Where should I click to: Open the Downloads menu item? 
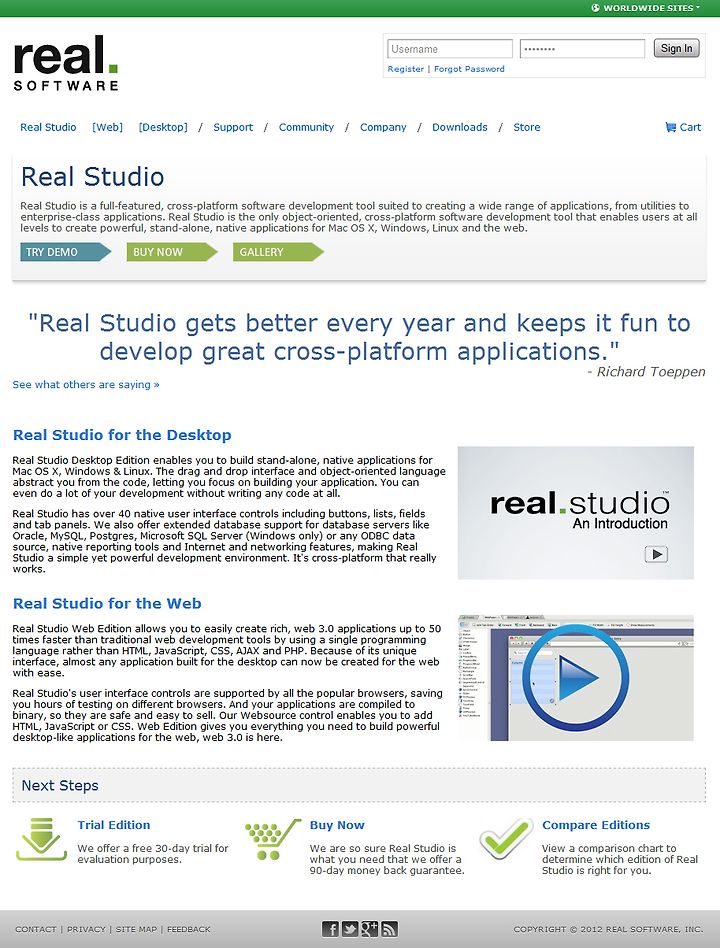click(459, 127)
